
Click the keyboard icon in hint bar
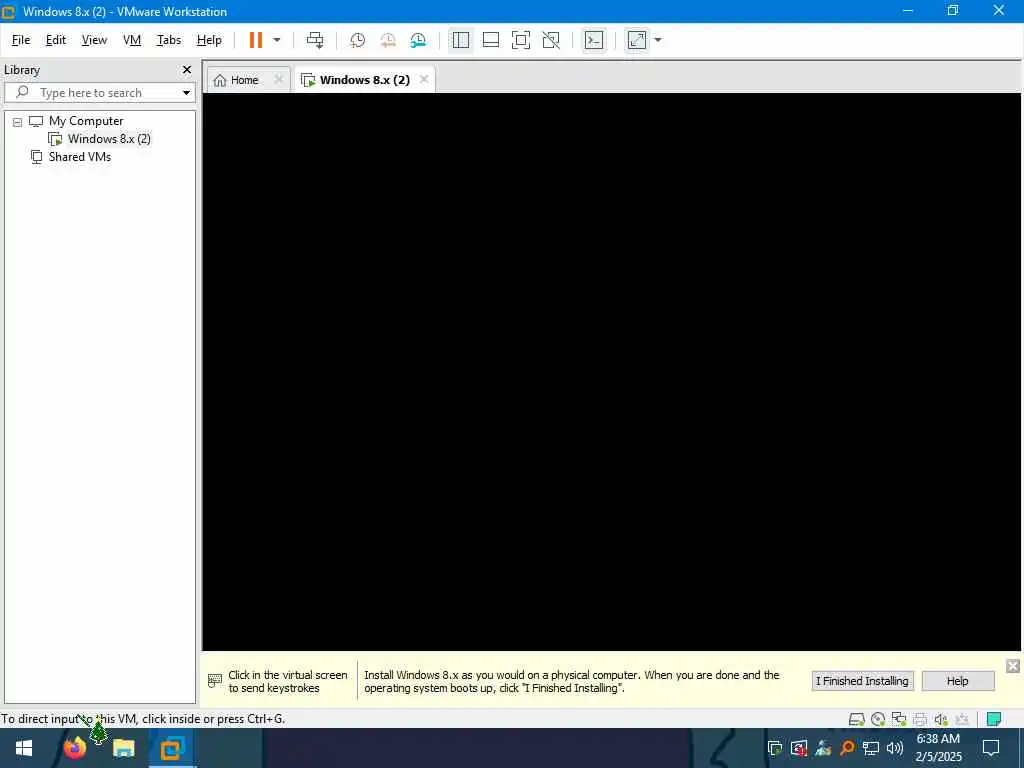214,681
